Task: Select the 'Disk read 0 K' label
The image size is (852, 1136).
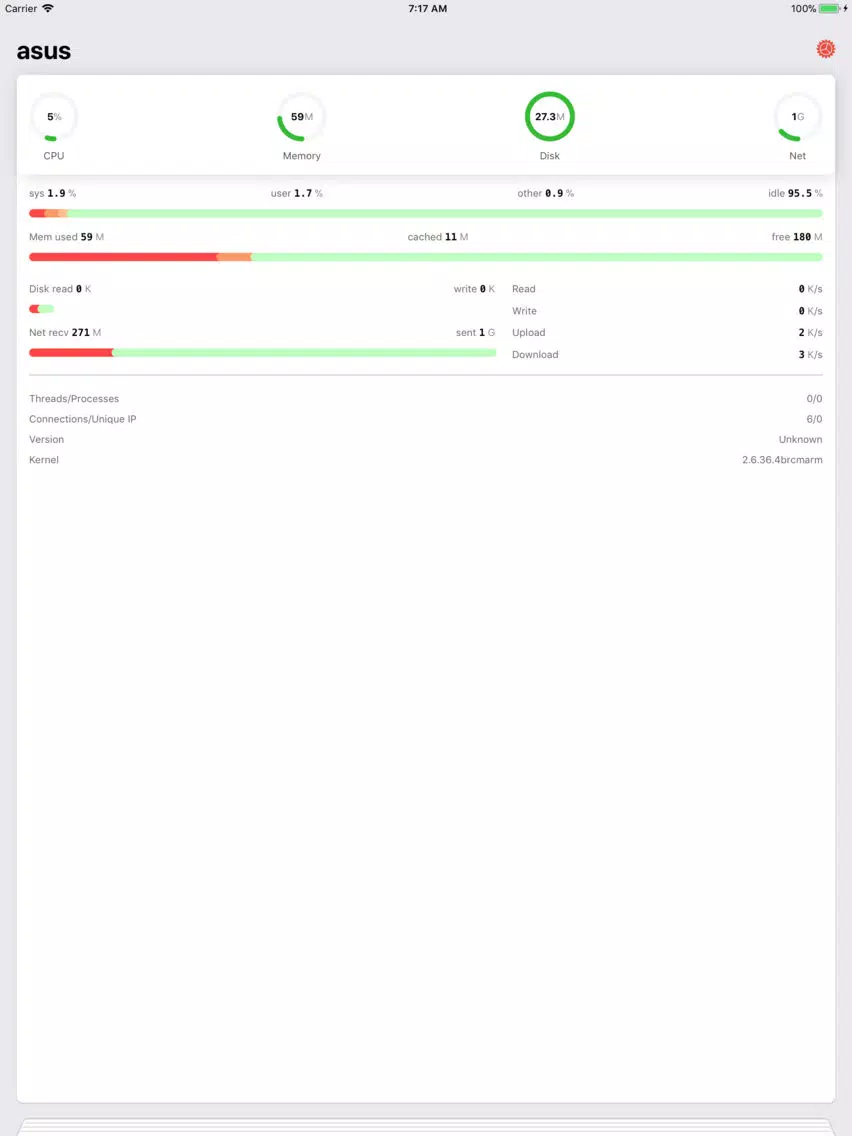Action: pyautogui.click(x=60, y=289)
